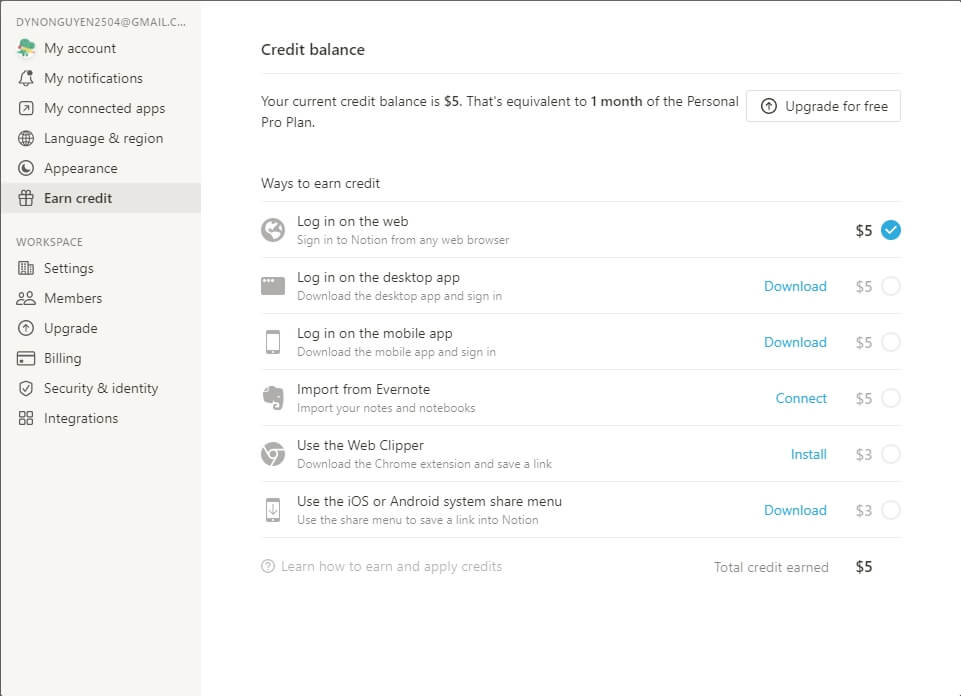Open workspace Settings
This screenshot has width=961, height=696.
(x=101, y=268)
